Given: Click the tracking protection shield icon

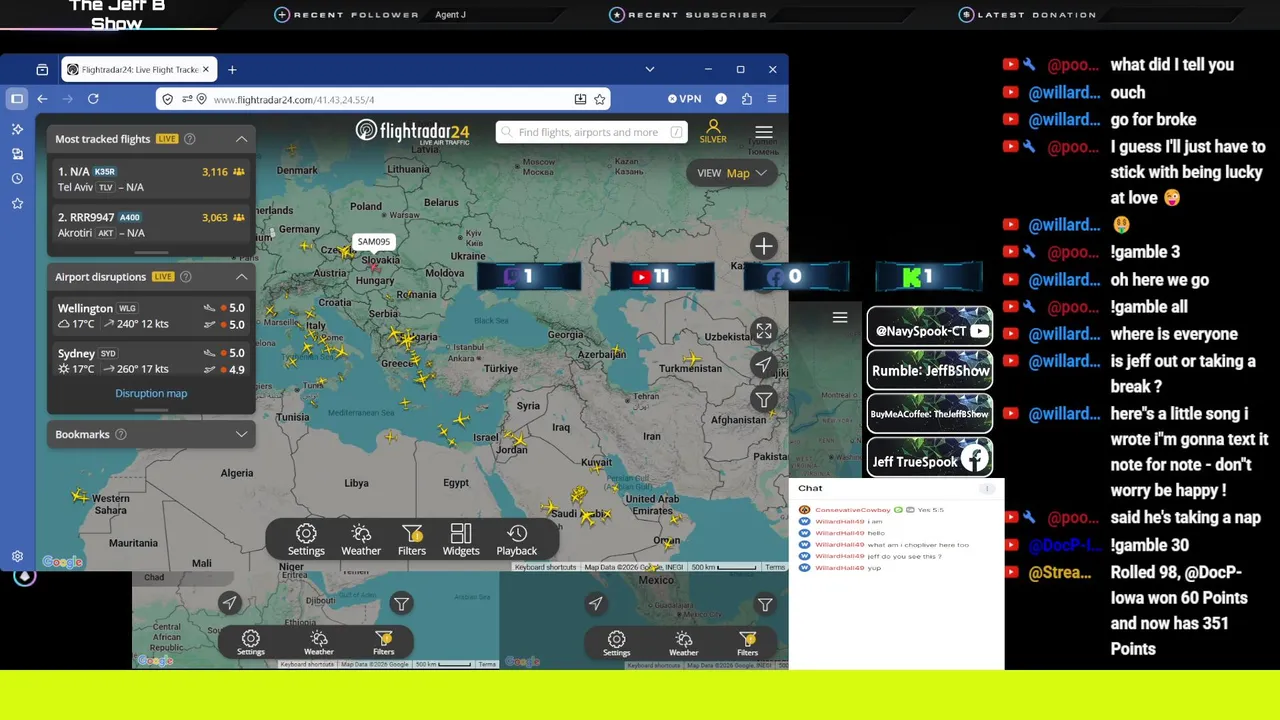Looking at the screenshot, I should (x=168, y=99).
